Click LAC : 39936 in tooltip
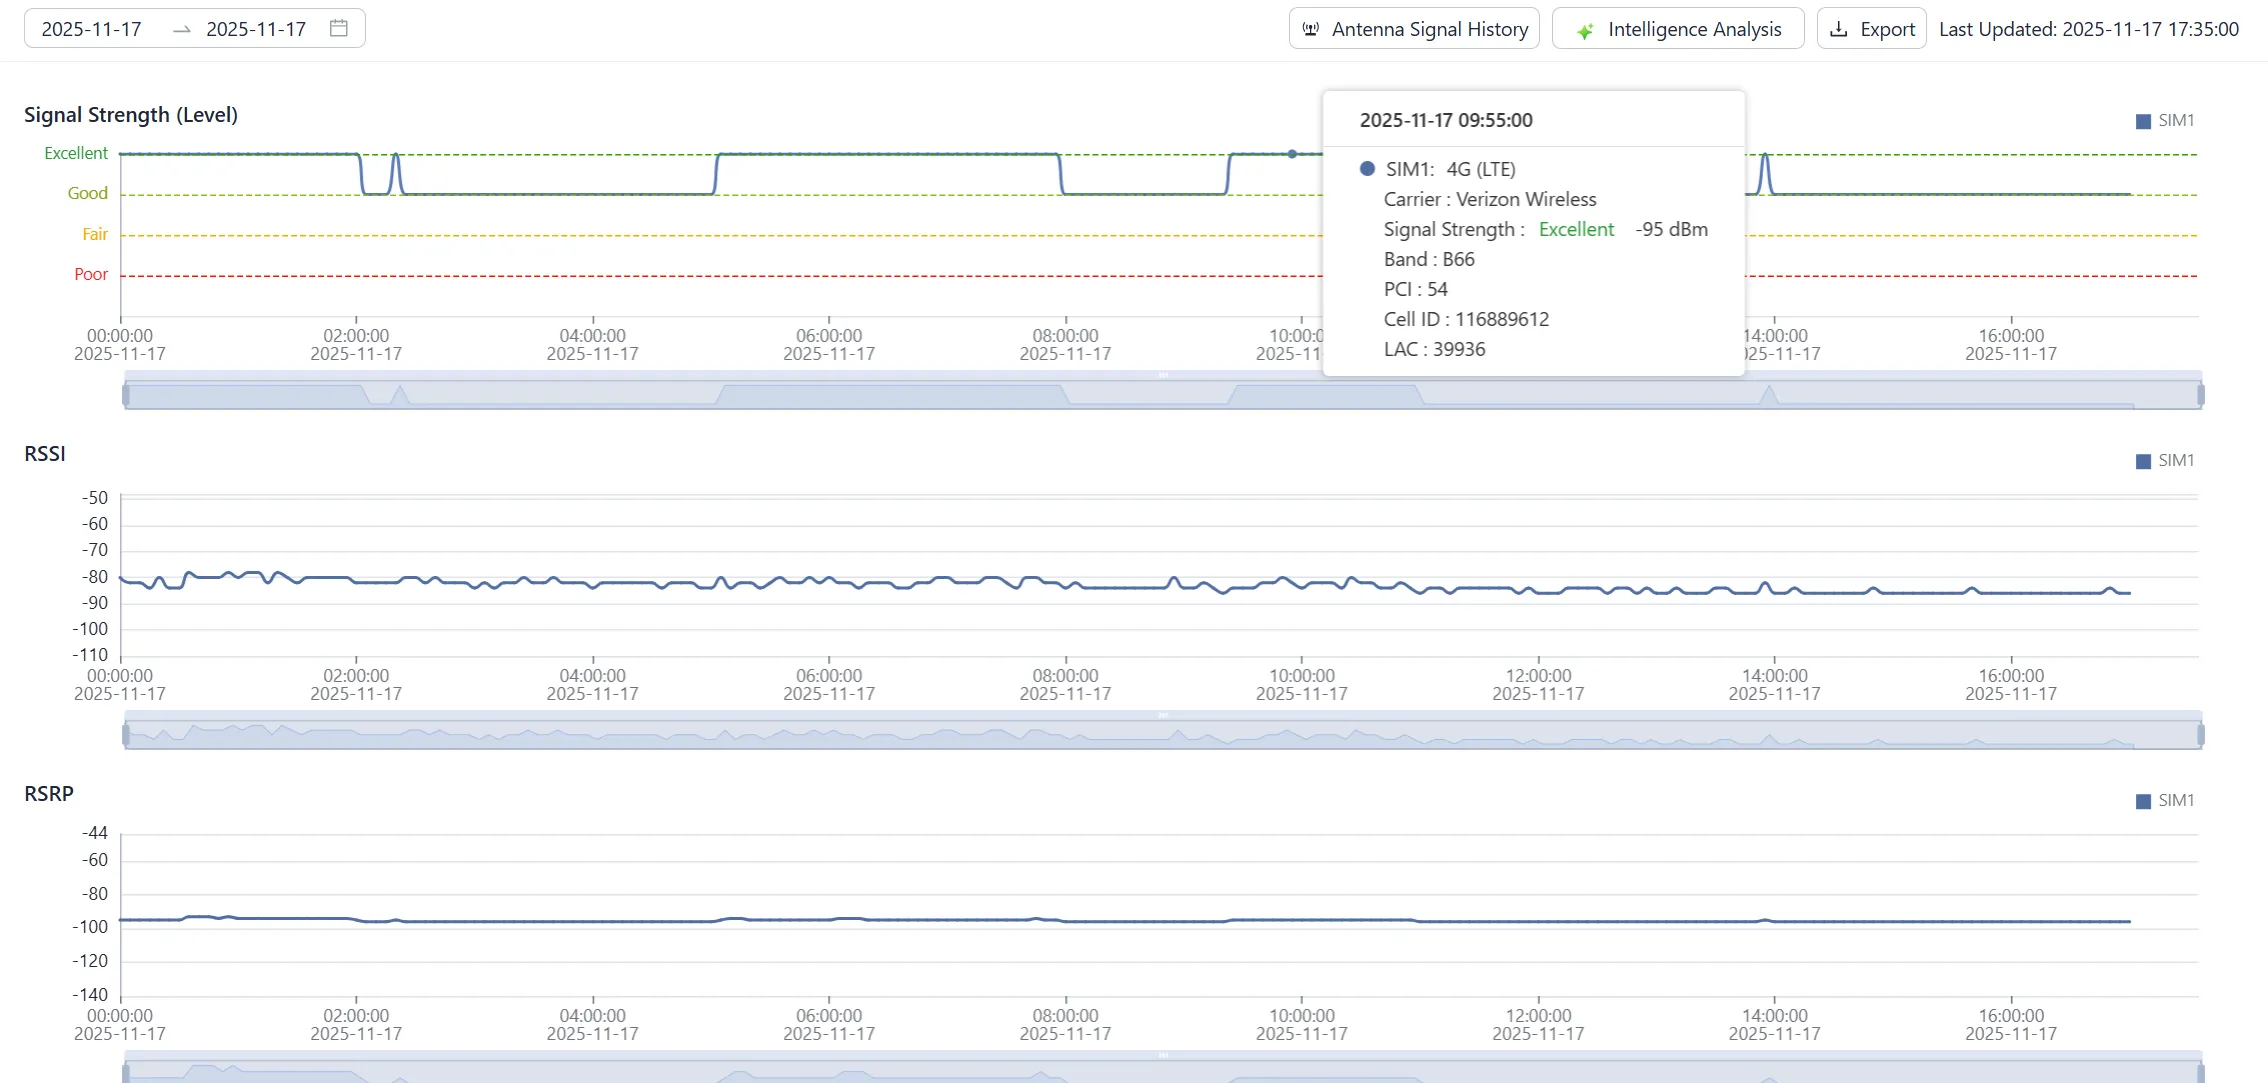The height and width of the screenshot is (1083, 2268). [x=1435, y=349]
